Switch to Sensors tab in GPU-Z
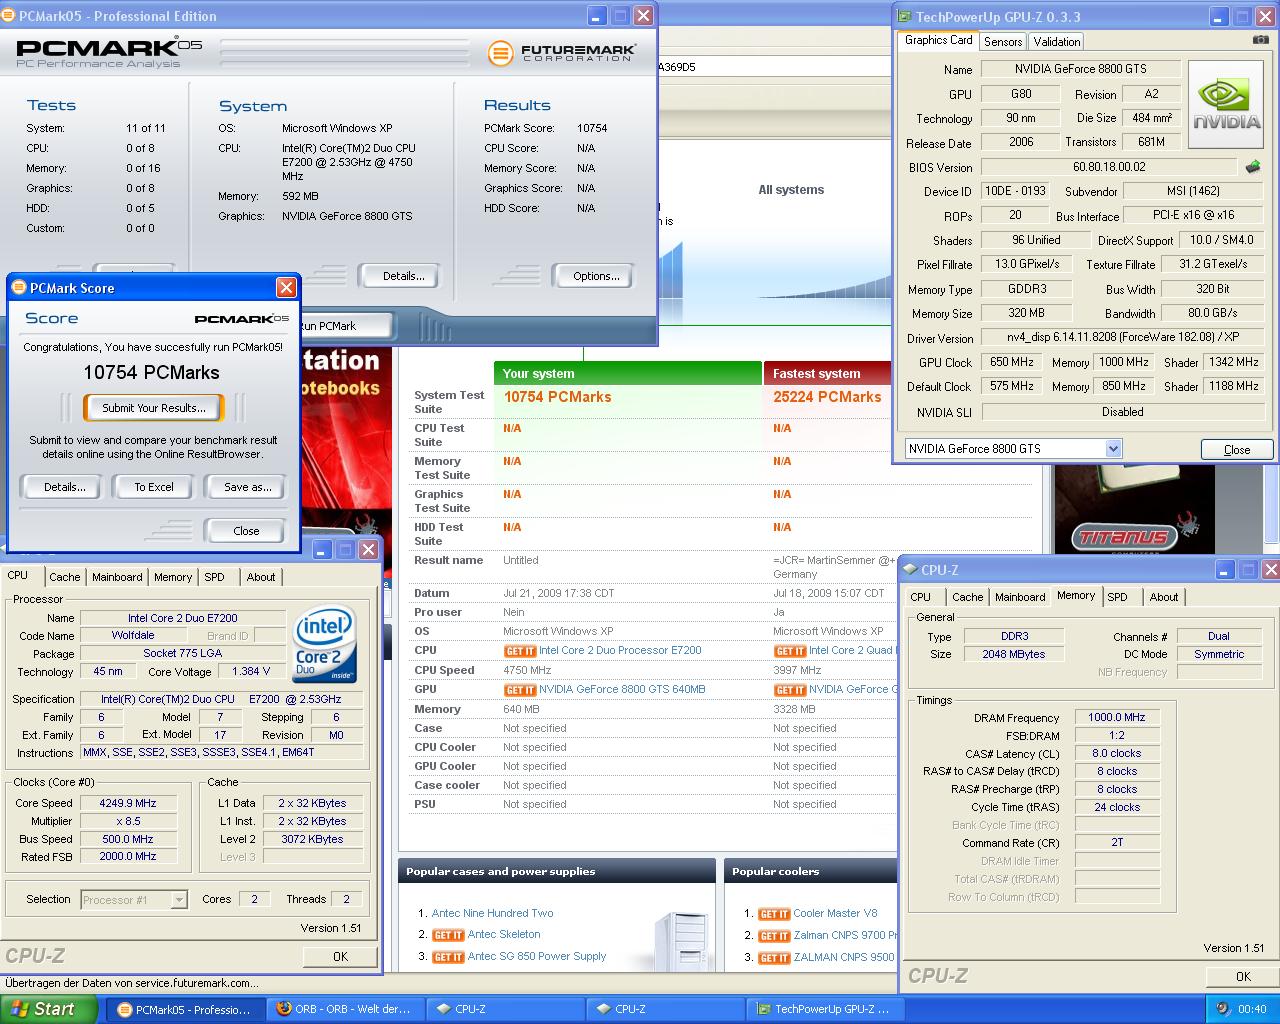This screenshot has height=1024, width=1280. pos(1003,41)
